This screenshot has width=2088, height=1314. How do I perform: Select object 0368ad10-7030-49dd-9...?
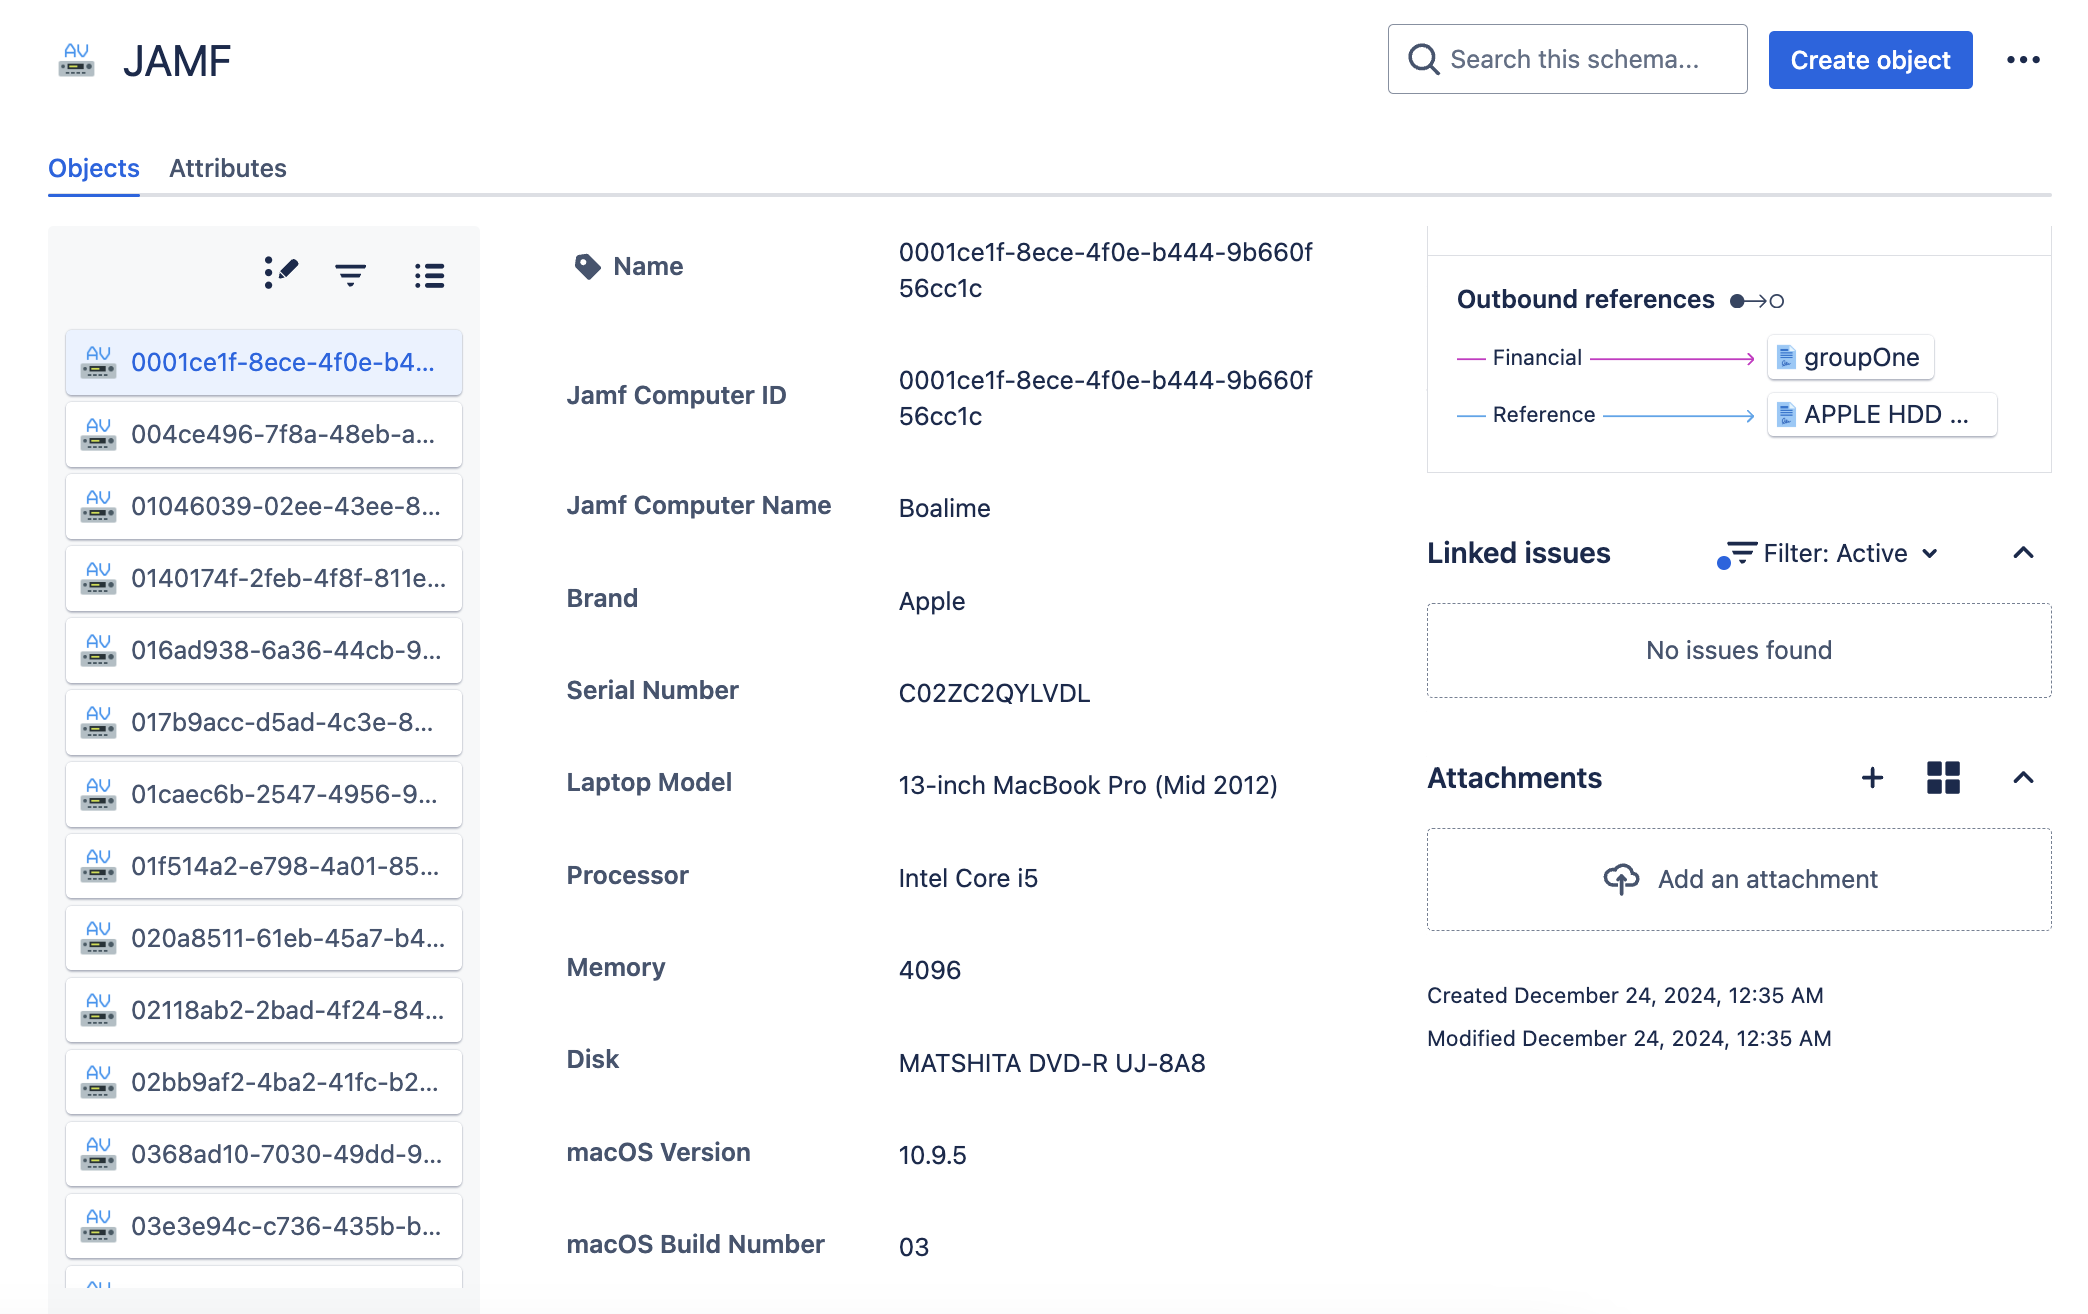click(x=264, y=1154)
